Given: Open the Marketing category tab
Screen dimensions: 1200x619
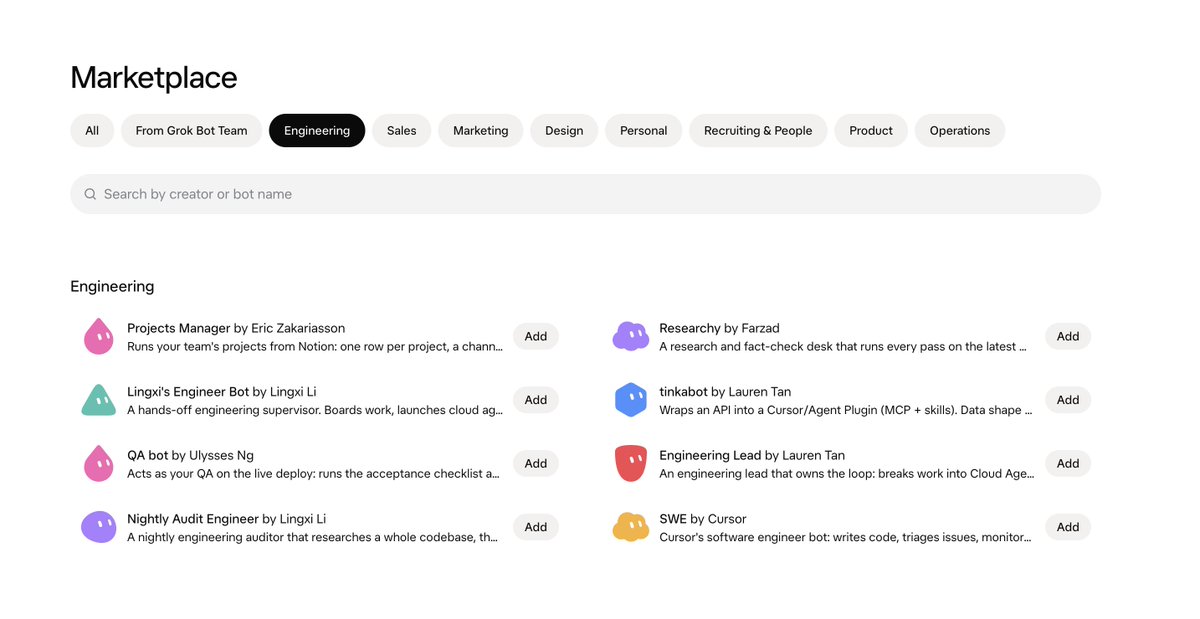Looking at the screenshot, I should 481,131.
